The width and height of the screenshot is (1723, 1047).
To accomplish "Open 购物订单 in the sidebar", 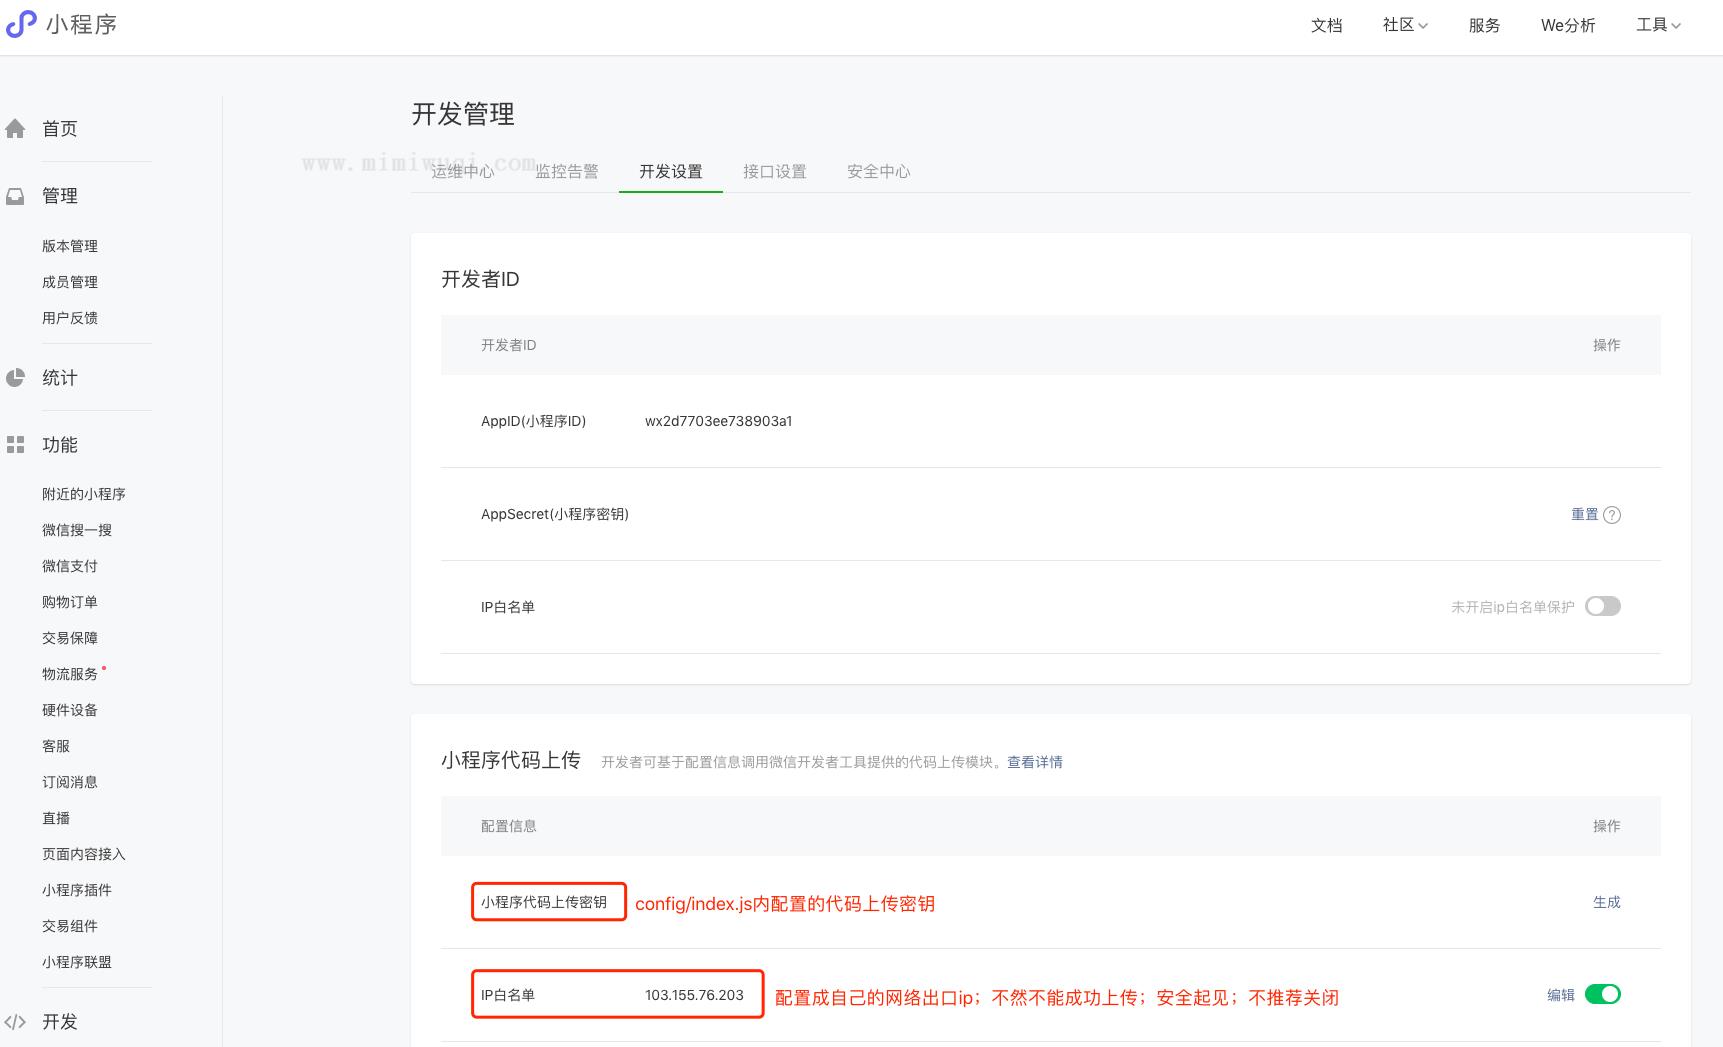I will click(70, 602).
